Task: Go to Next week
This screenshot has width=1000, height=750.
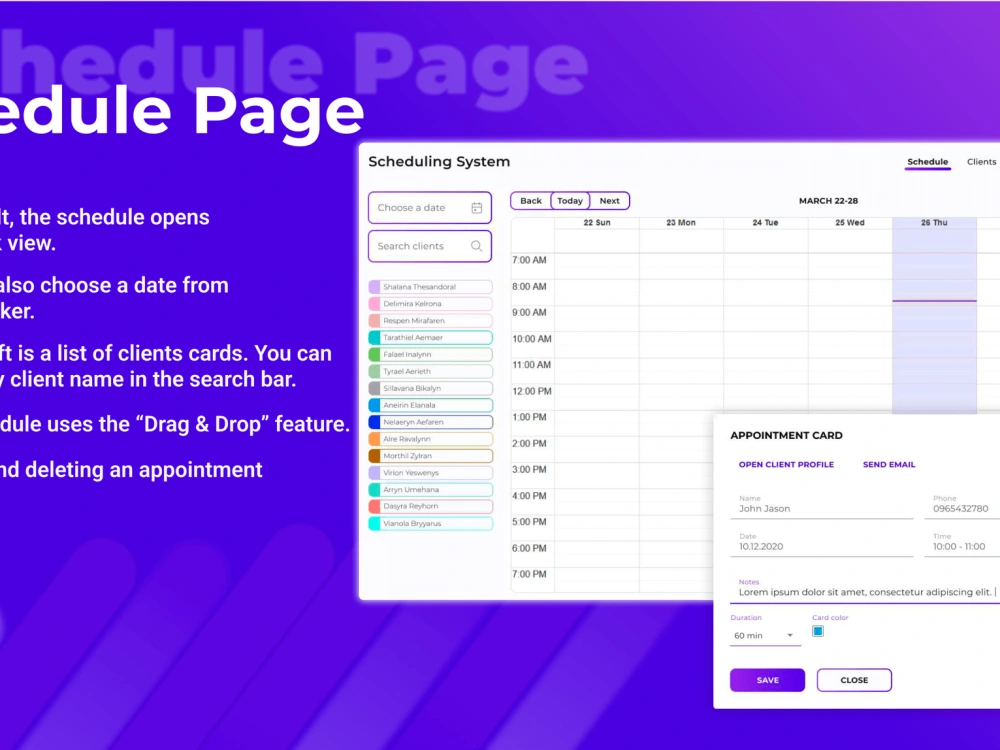Action: pyautogui.click(x=610, y=201)
